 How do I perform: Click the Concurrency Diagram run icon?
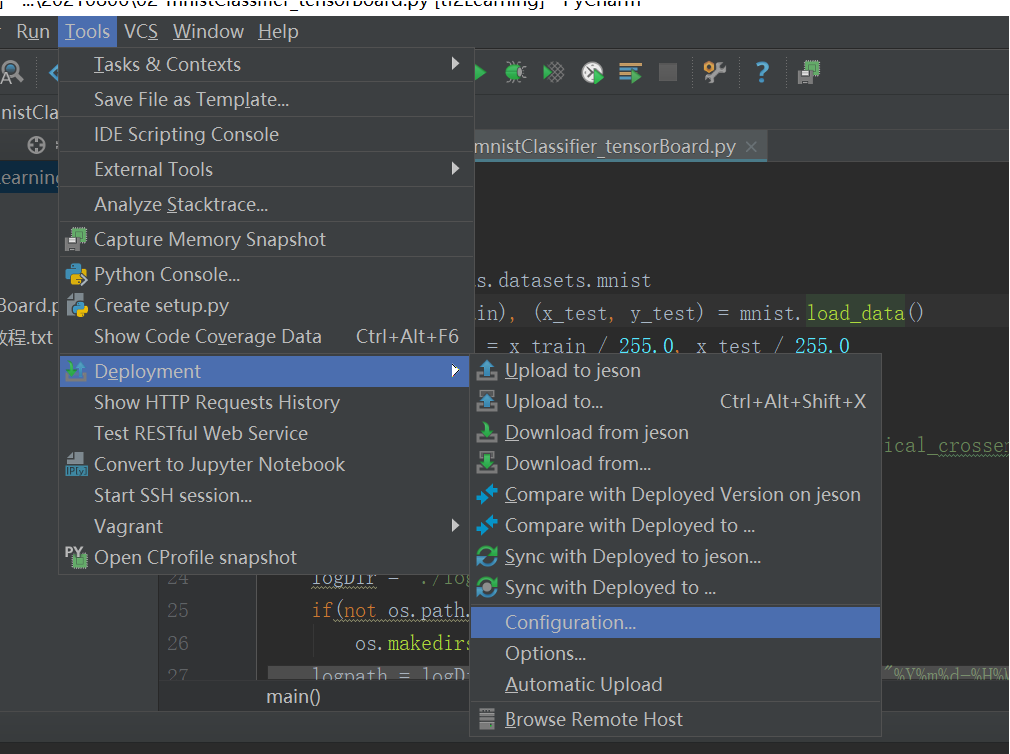630,72
